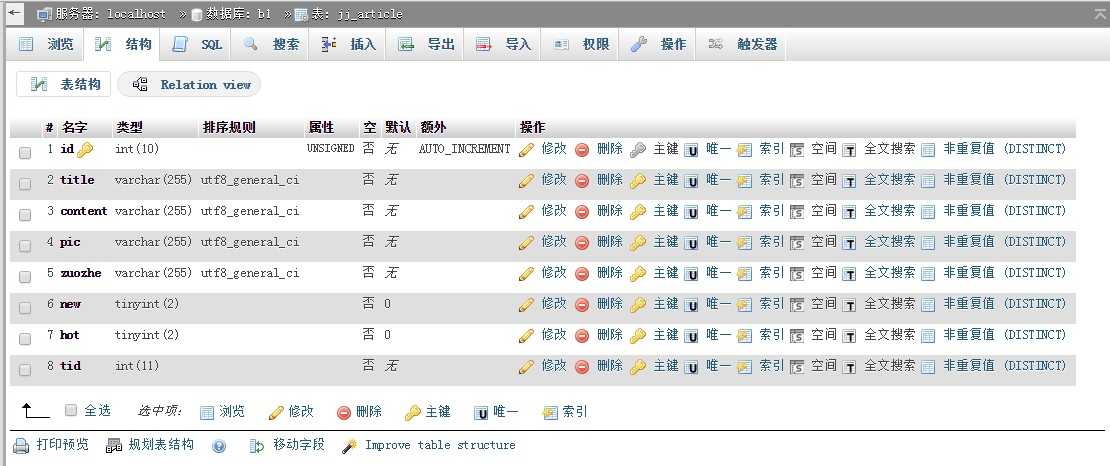
Task: Click 浏览 link in the selected-items bar
Action: [x=231, y=411]
